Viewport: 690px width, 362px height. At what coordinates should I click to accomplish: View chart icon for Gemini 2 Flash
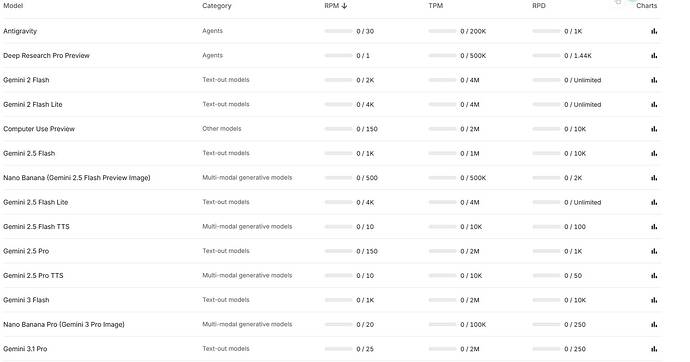coord(654,80)
